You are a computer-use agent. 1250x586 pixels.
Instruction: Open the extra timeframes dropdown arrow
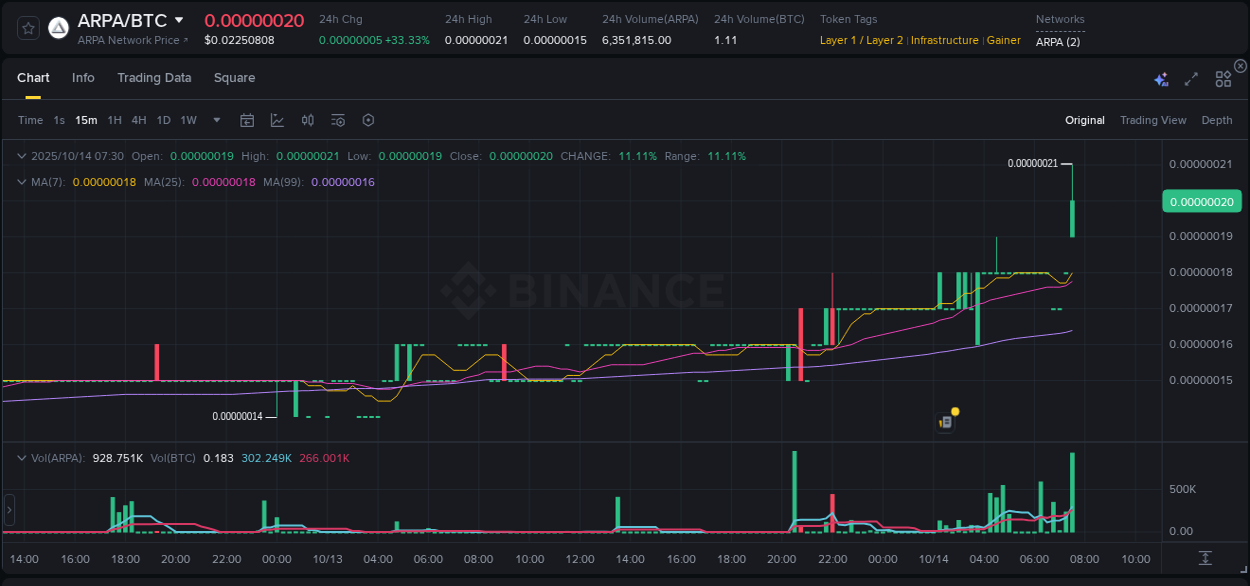(216, 120)
